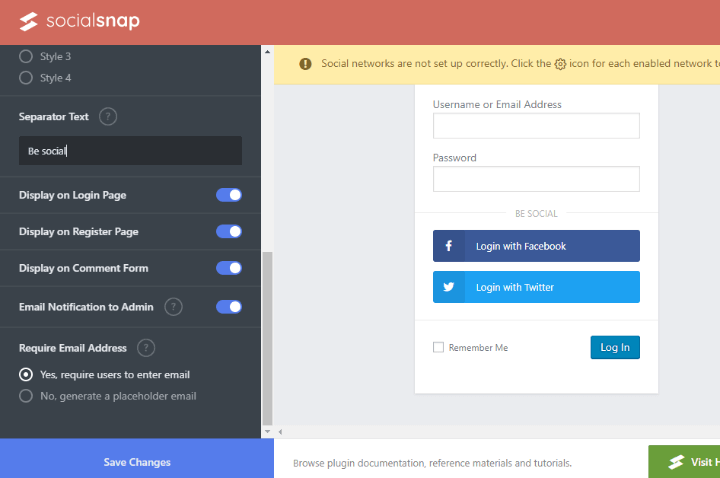This screenshot has height=478, width=720.
Task: Click the Twitter bird icon on login button
Action: point(449,287)
